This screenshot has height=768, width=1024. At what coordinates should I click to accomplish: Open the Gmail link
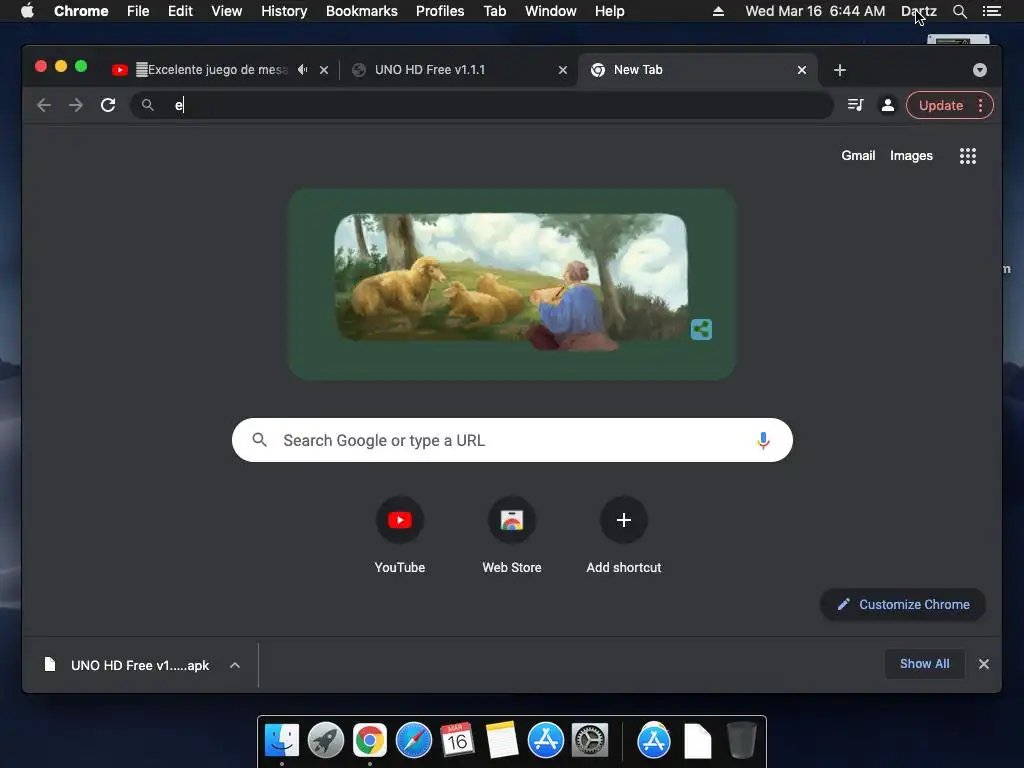[858, 155]
